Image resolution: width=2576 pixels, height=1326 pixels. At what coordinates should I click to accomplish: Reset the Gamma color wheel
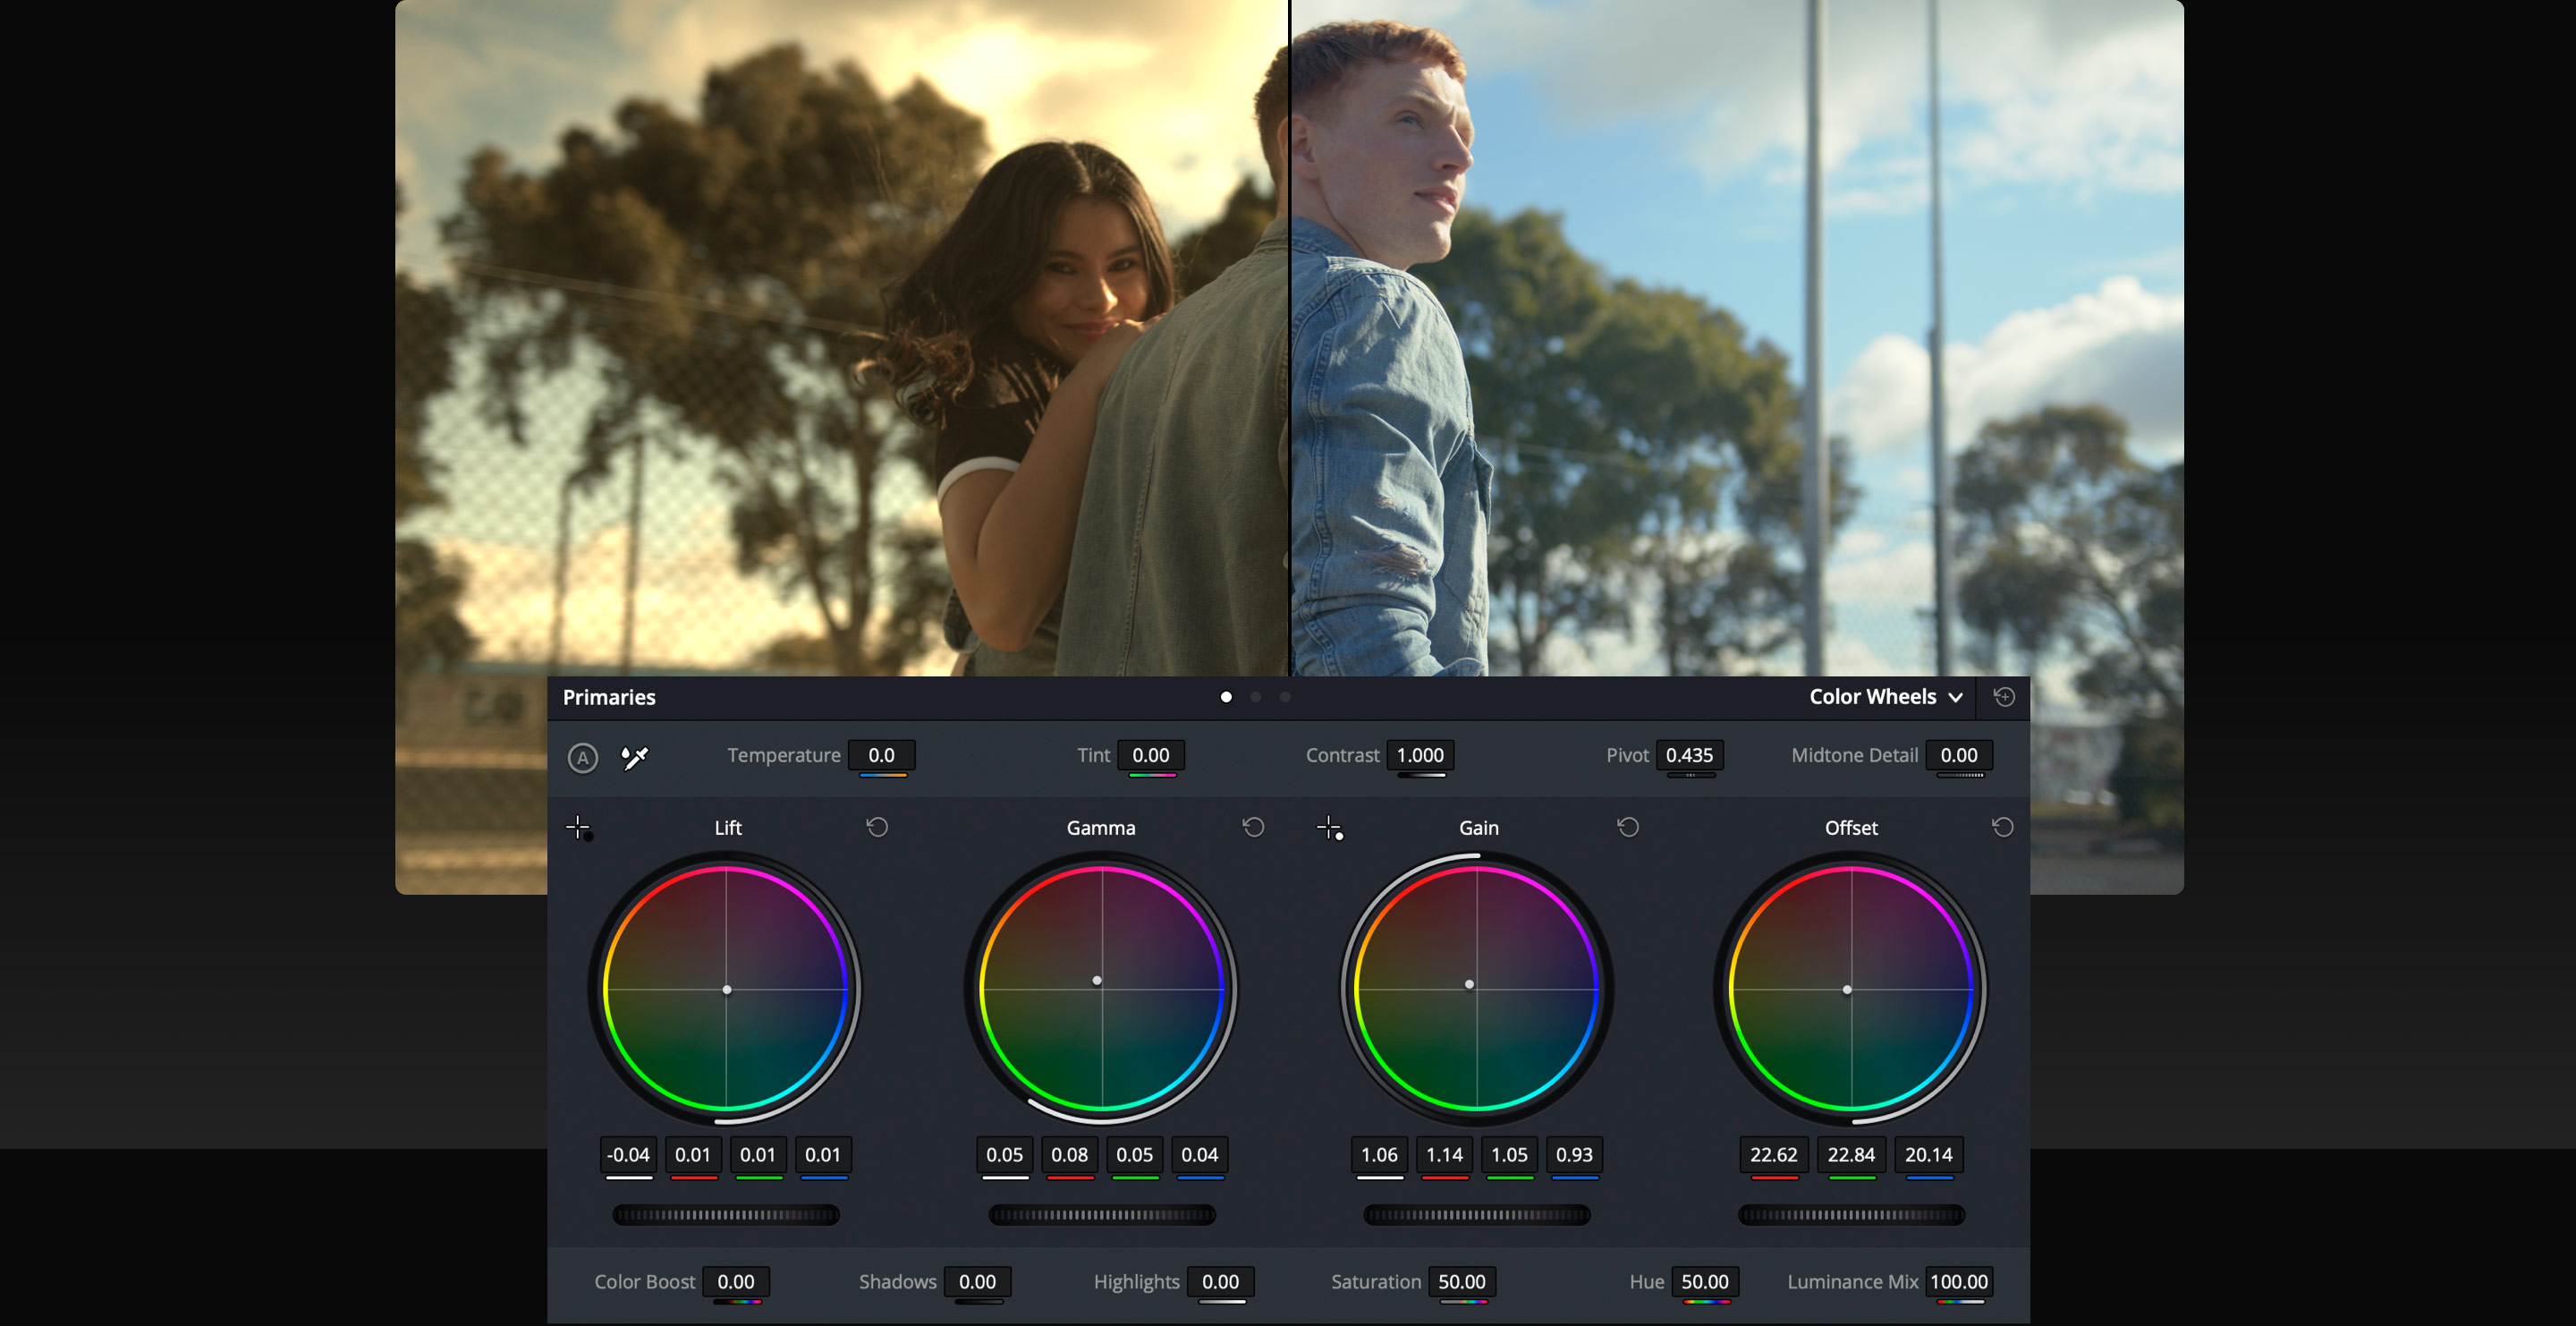(x=1253, y=827)
